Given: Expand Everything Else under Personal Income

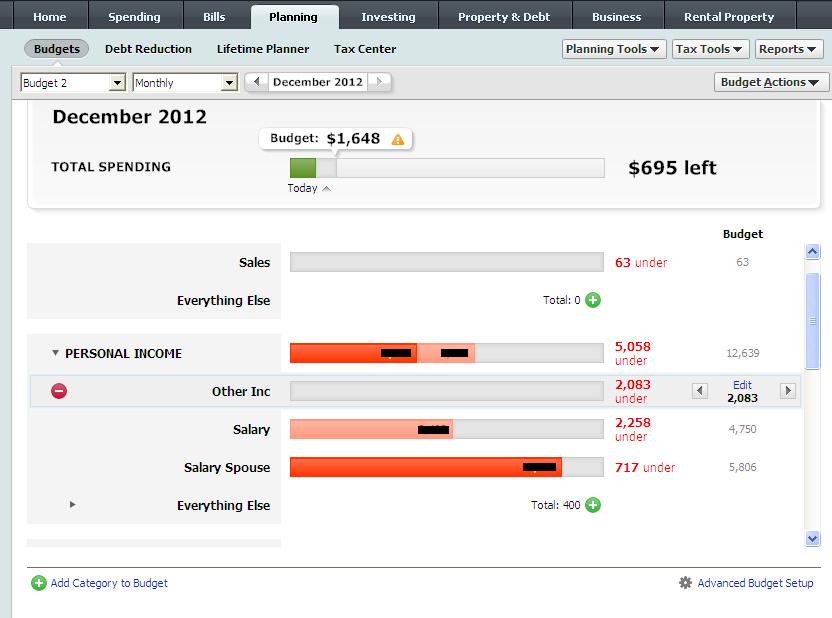Looking at the screenshot, I should 73,504.
